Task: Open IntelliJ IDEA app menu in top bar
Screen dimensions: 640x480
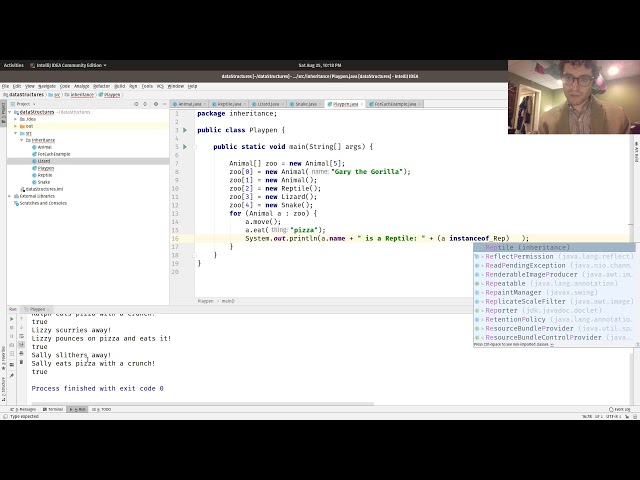Action: click(x=69, y=65)
